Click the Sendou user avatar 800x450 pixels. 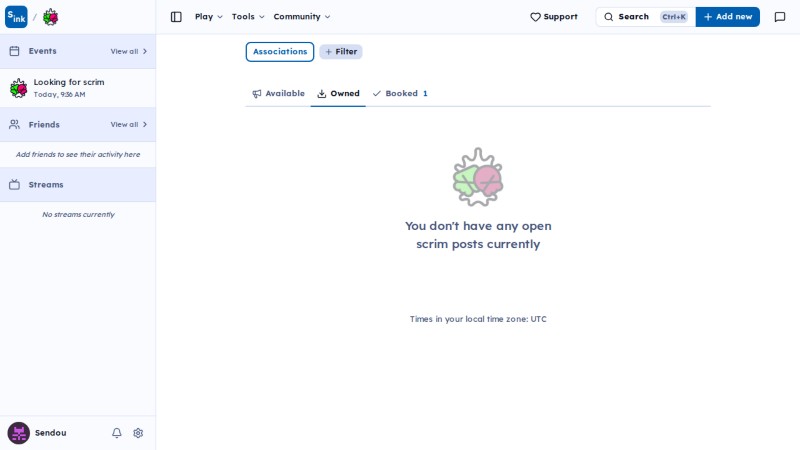tap(18, 433)
